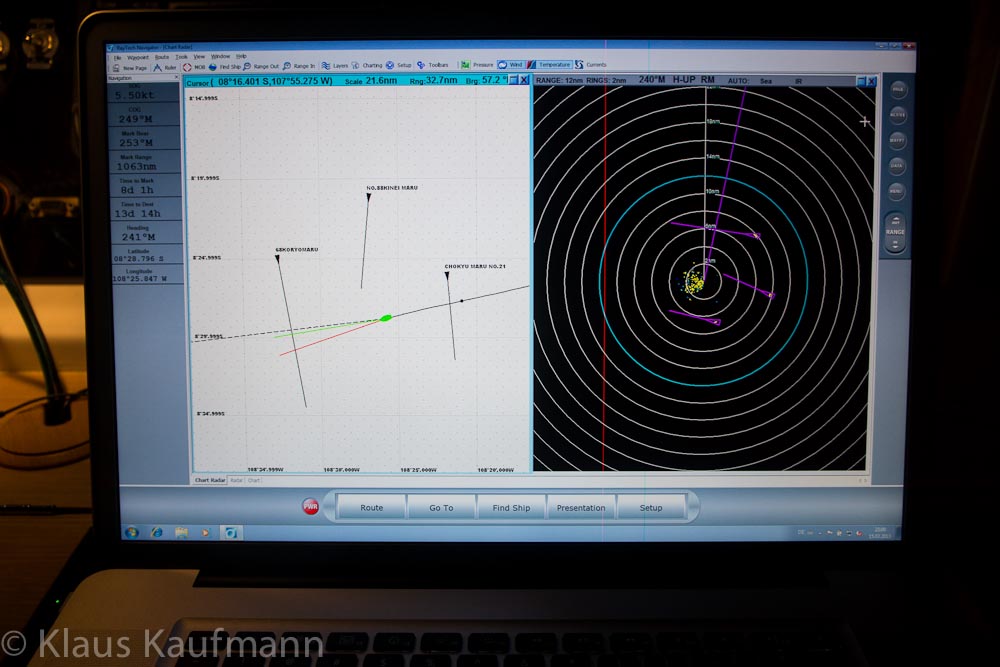The image size is (1000, 667).
Task: Click the RANGE out up arrow
Action: [895, 221]
